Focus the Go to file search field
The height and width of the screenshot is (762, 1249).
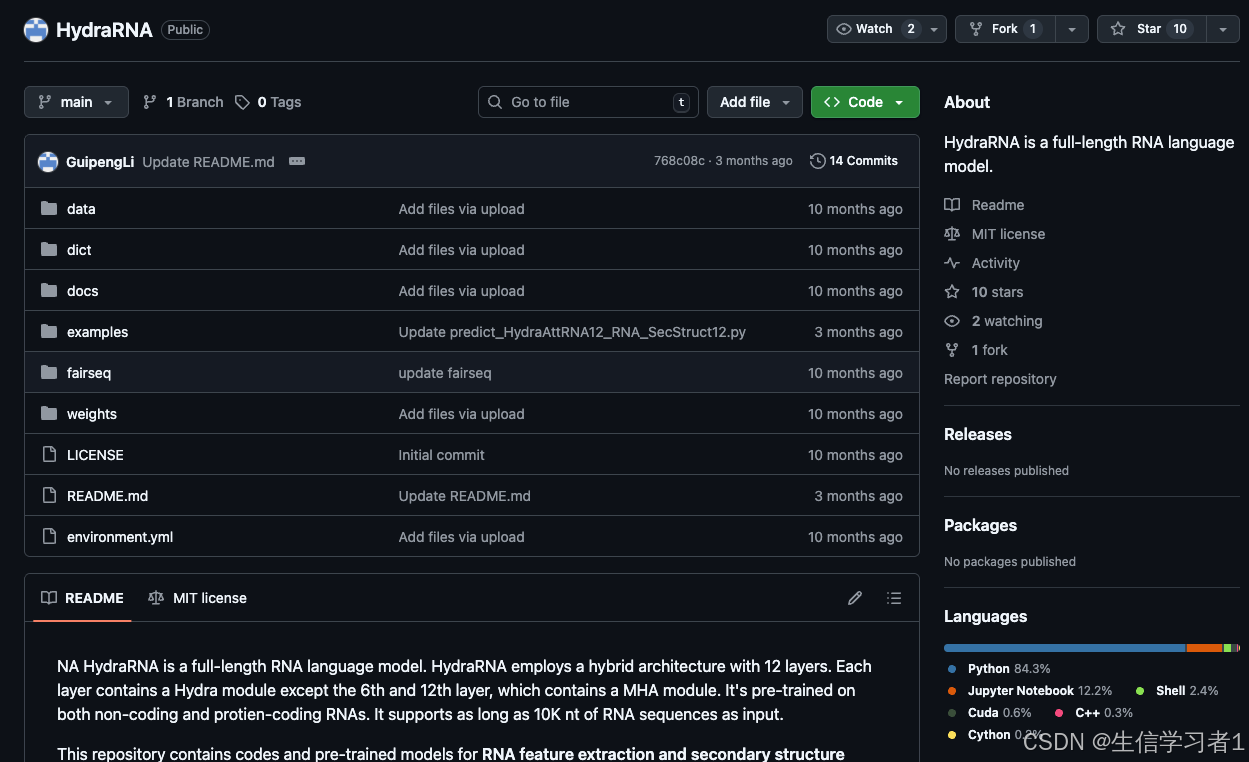[x=588, y=102]
